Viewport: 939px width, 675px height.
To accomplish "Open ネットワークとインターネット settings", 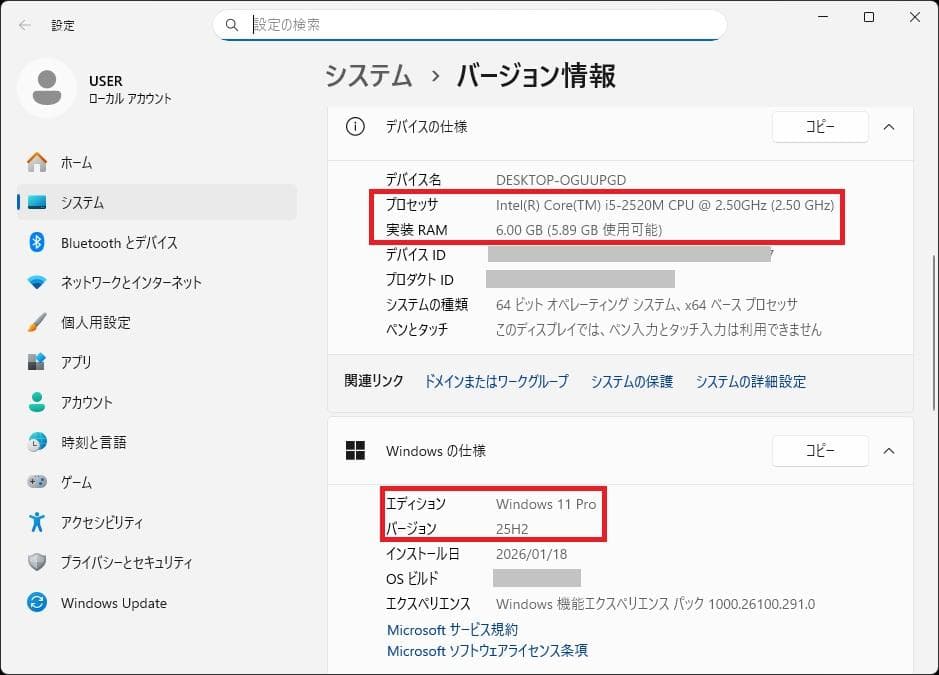I will point(157,282).
